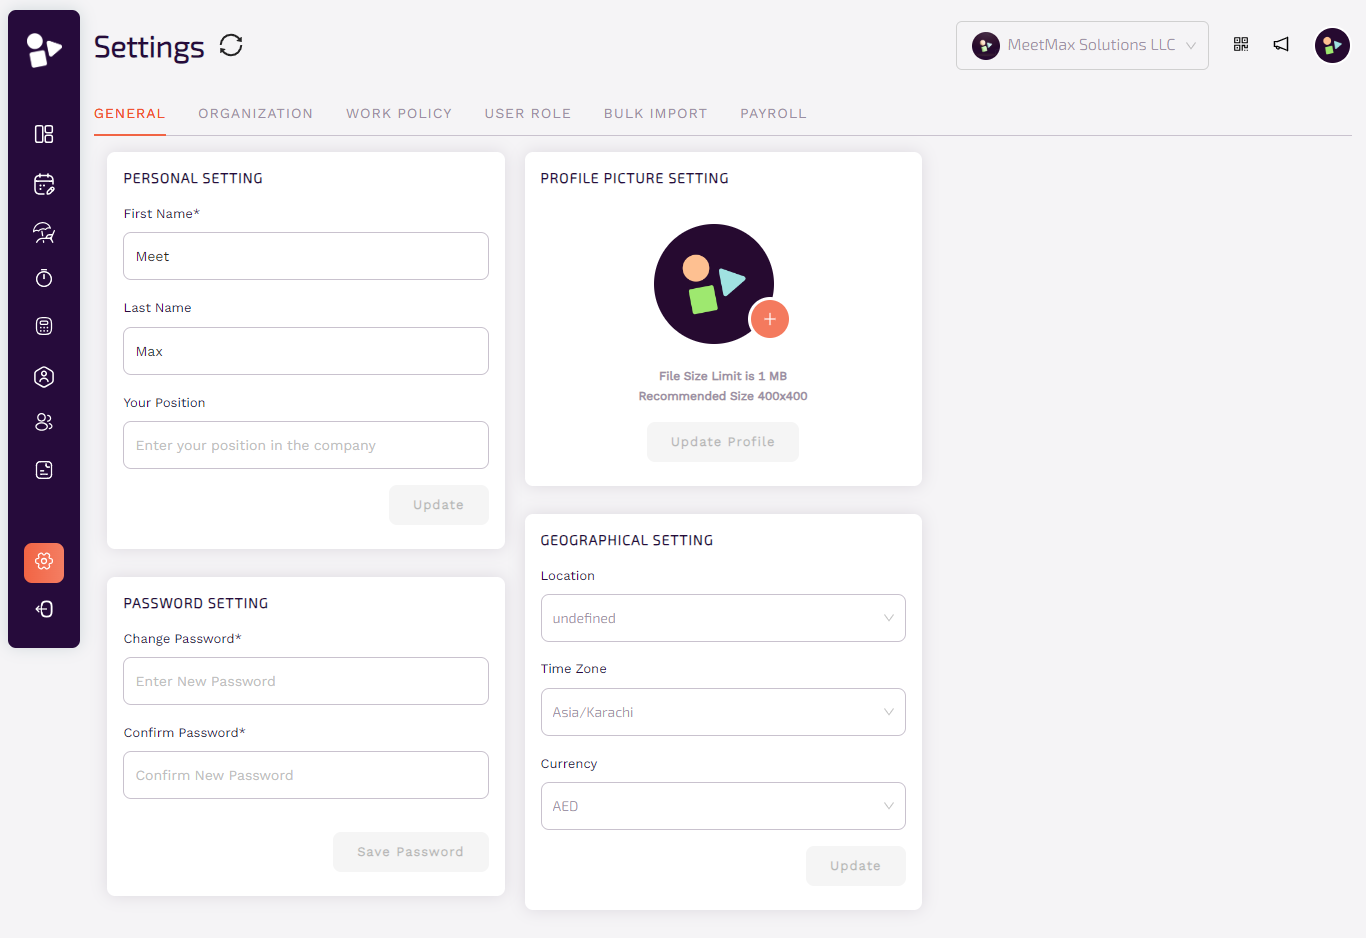Click the QR code icon in header
The image size is (1366, 939).
pyautogui.click(x=1241, y=44)
